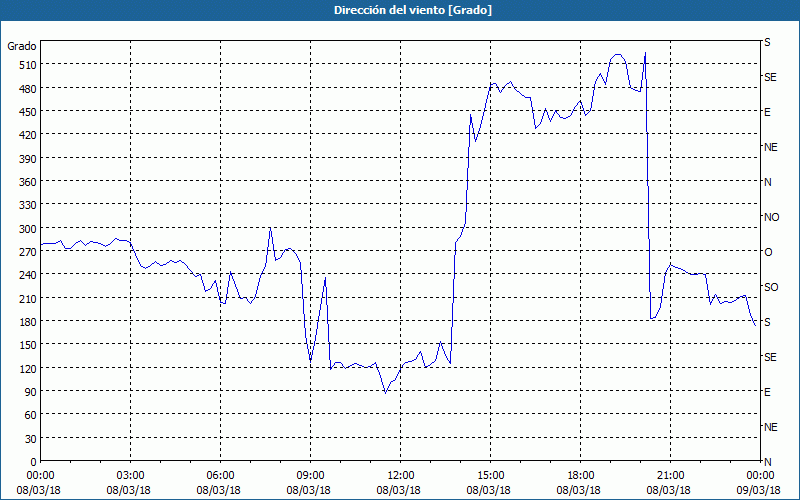Click the S compass label beside the 180 gridline
The width and height of the screenshot is (800, 500).
tap(767, 322)
